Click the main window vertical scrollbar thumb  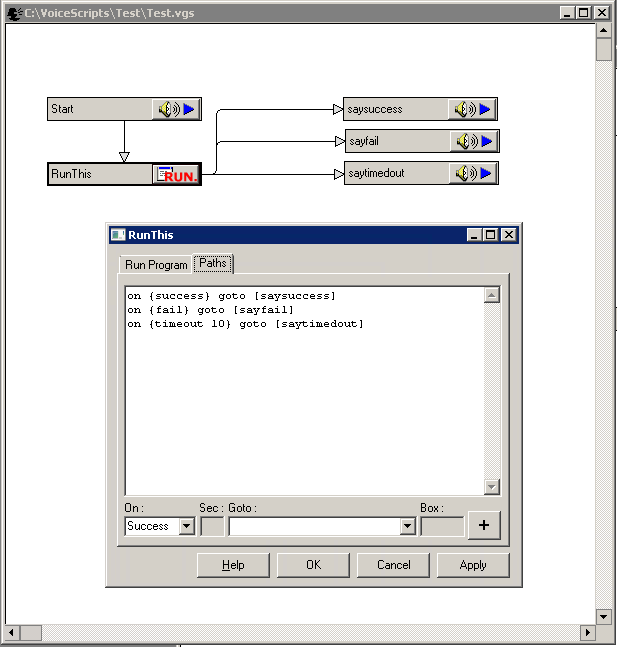603,49
